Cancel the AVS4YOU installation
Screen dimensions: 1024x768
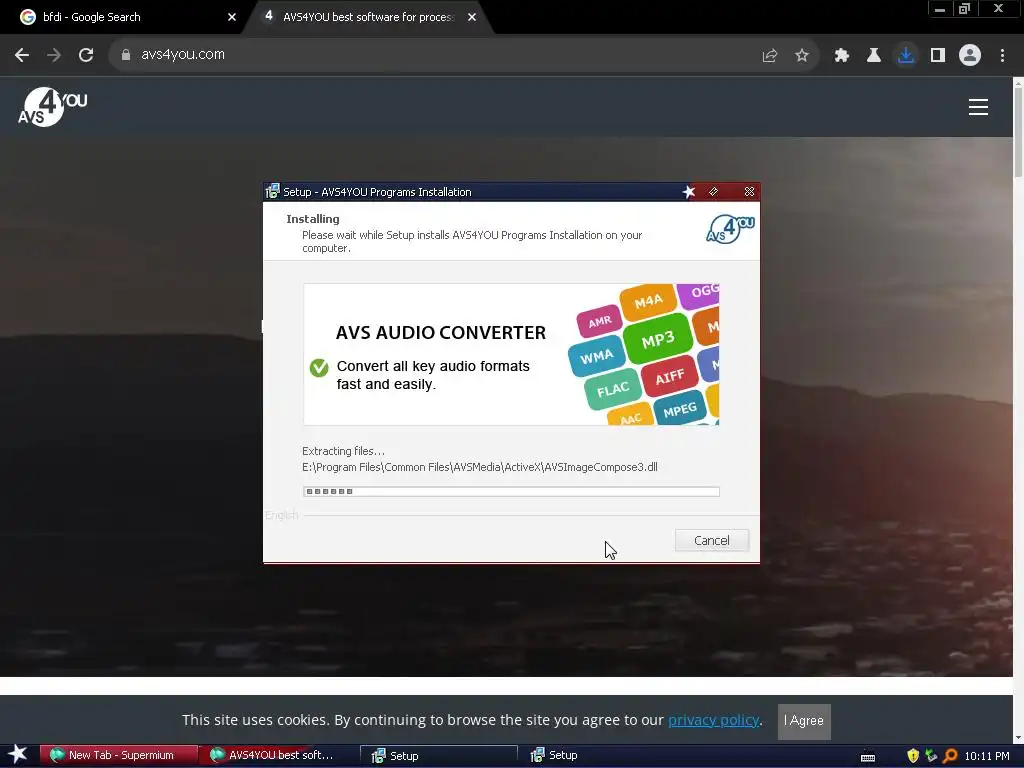coord(712,541)
